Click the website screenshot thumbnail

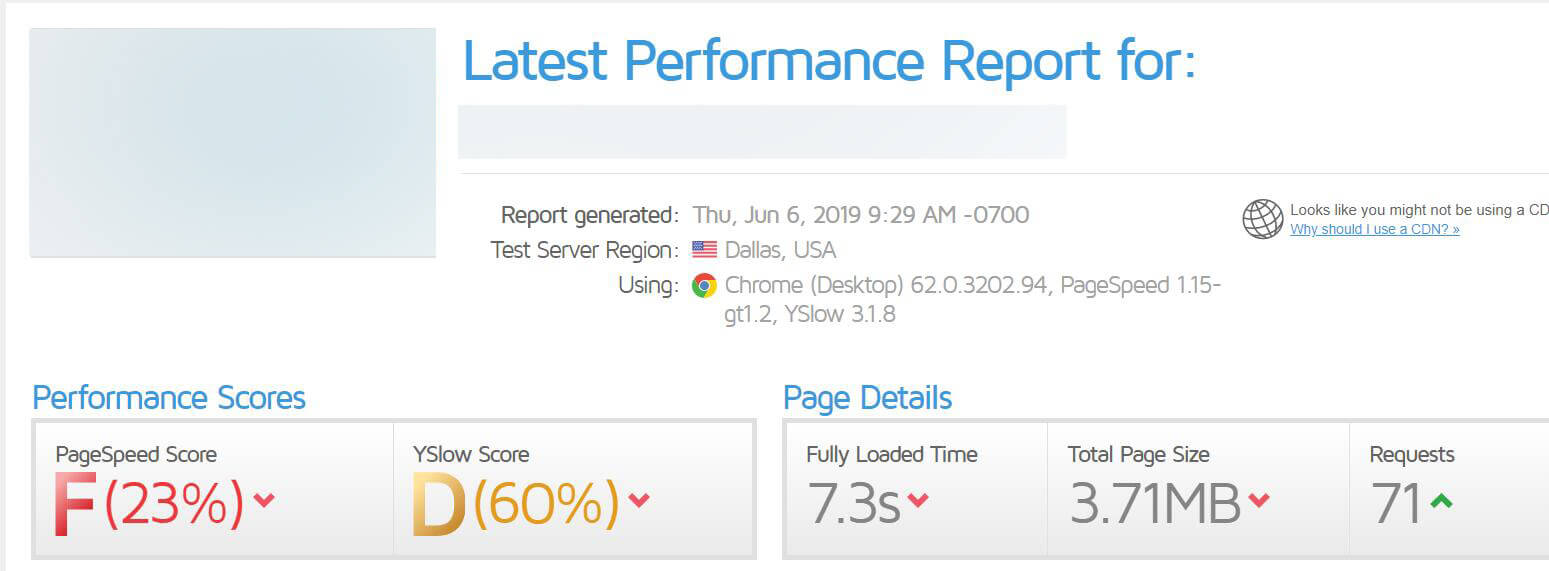pyautogui.click(x=233, y=143)
